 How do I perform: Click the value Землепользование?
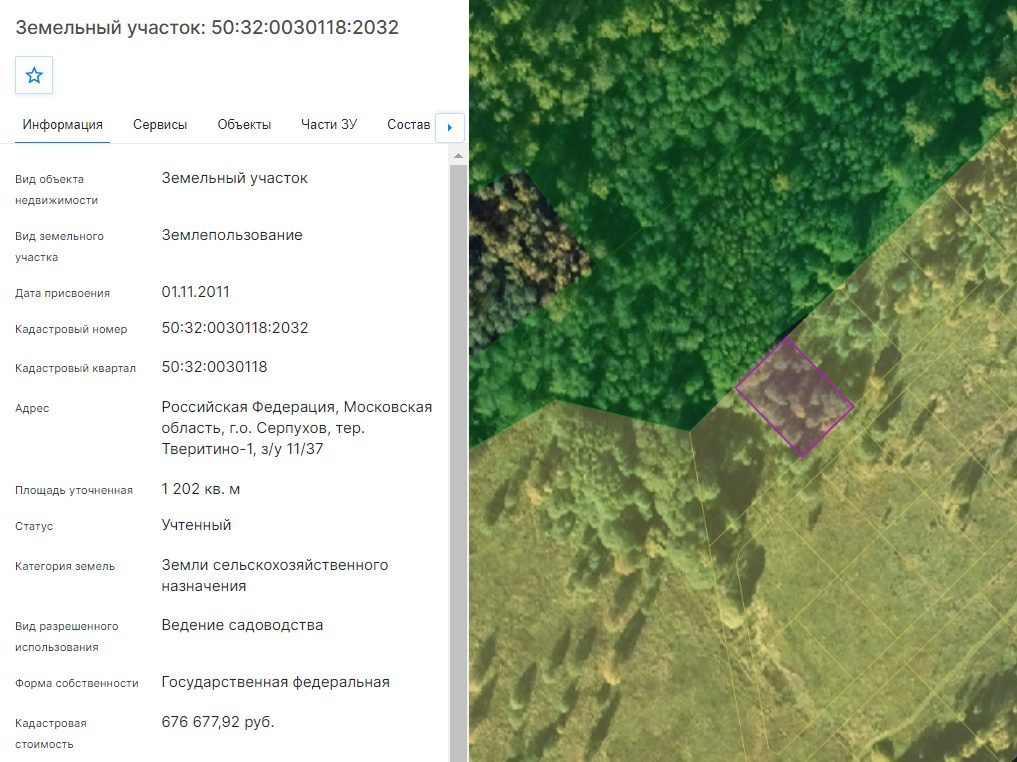(232, 235)
